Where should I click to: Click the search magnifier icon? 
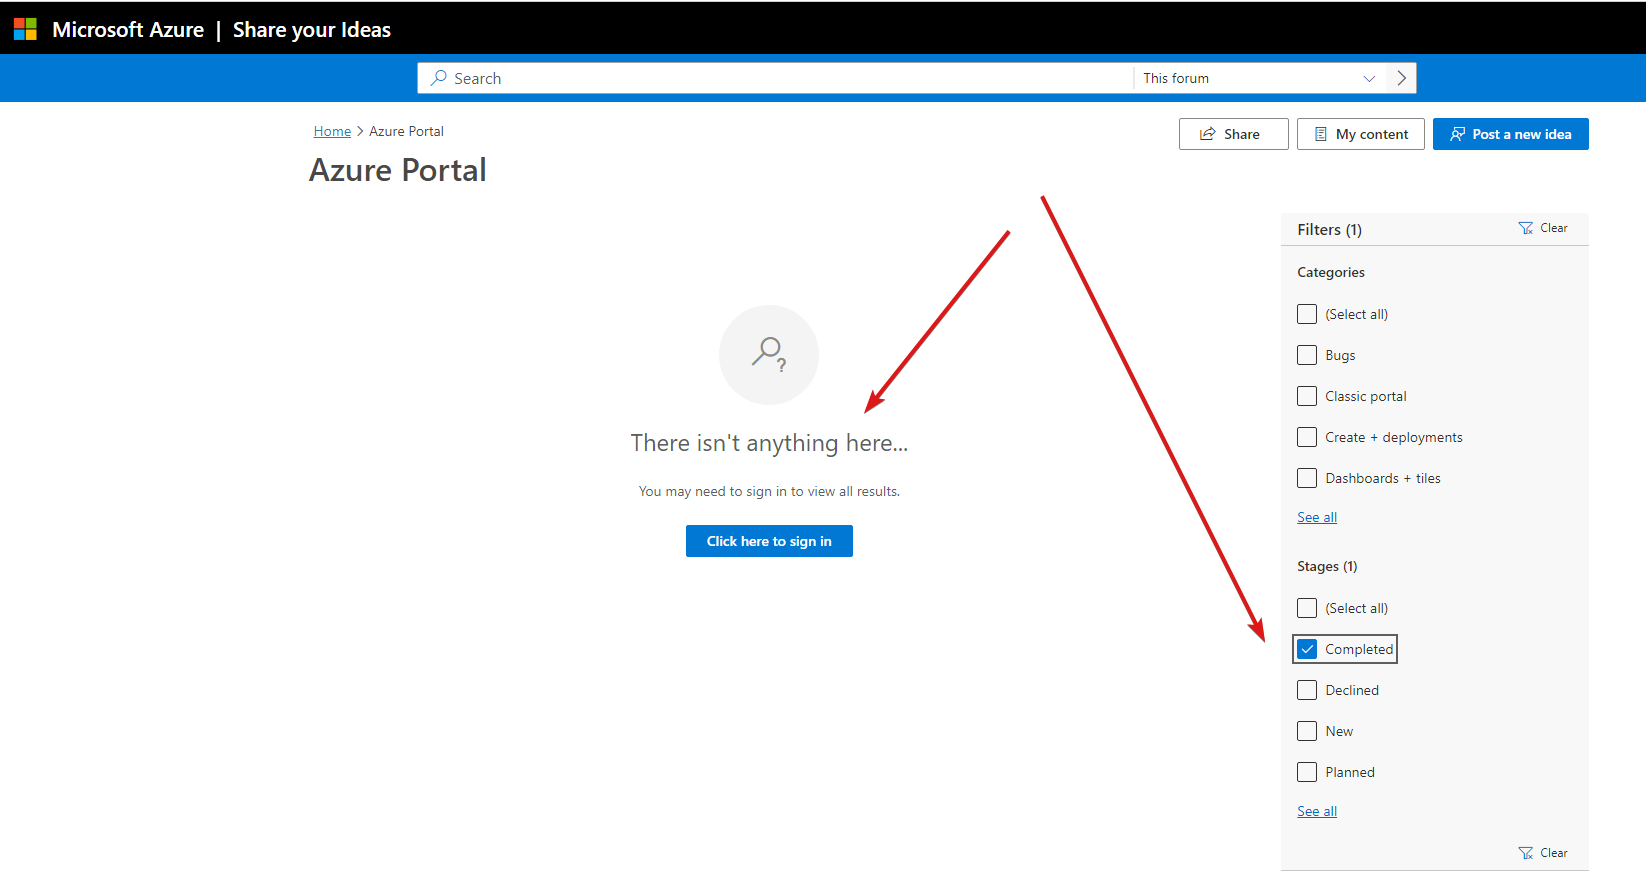pyautogui.click(x=438, y=78)
